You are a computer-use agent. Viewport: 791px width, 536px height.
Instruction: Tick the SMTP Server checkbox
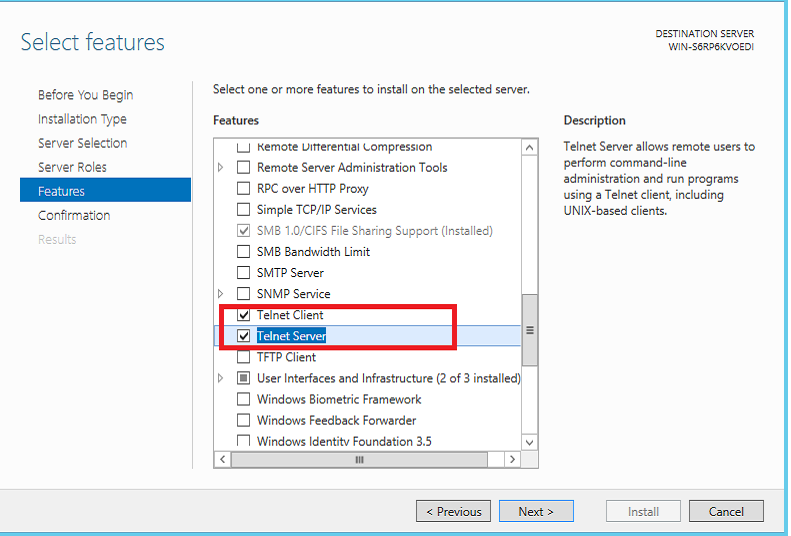coord(243,273)
